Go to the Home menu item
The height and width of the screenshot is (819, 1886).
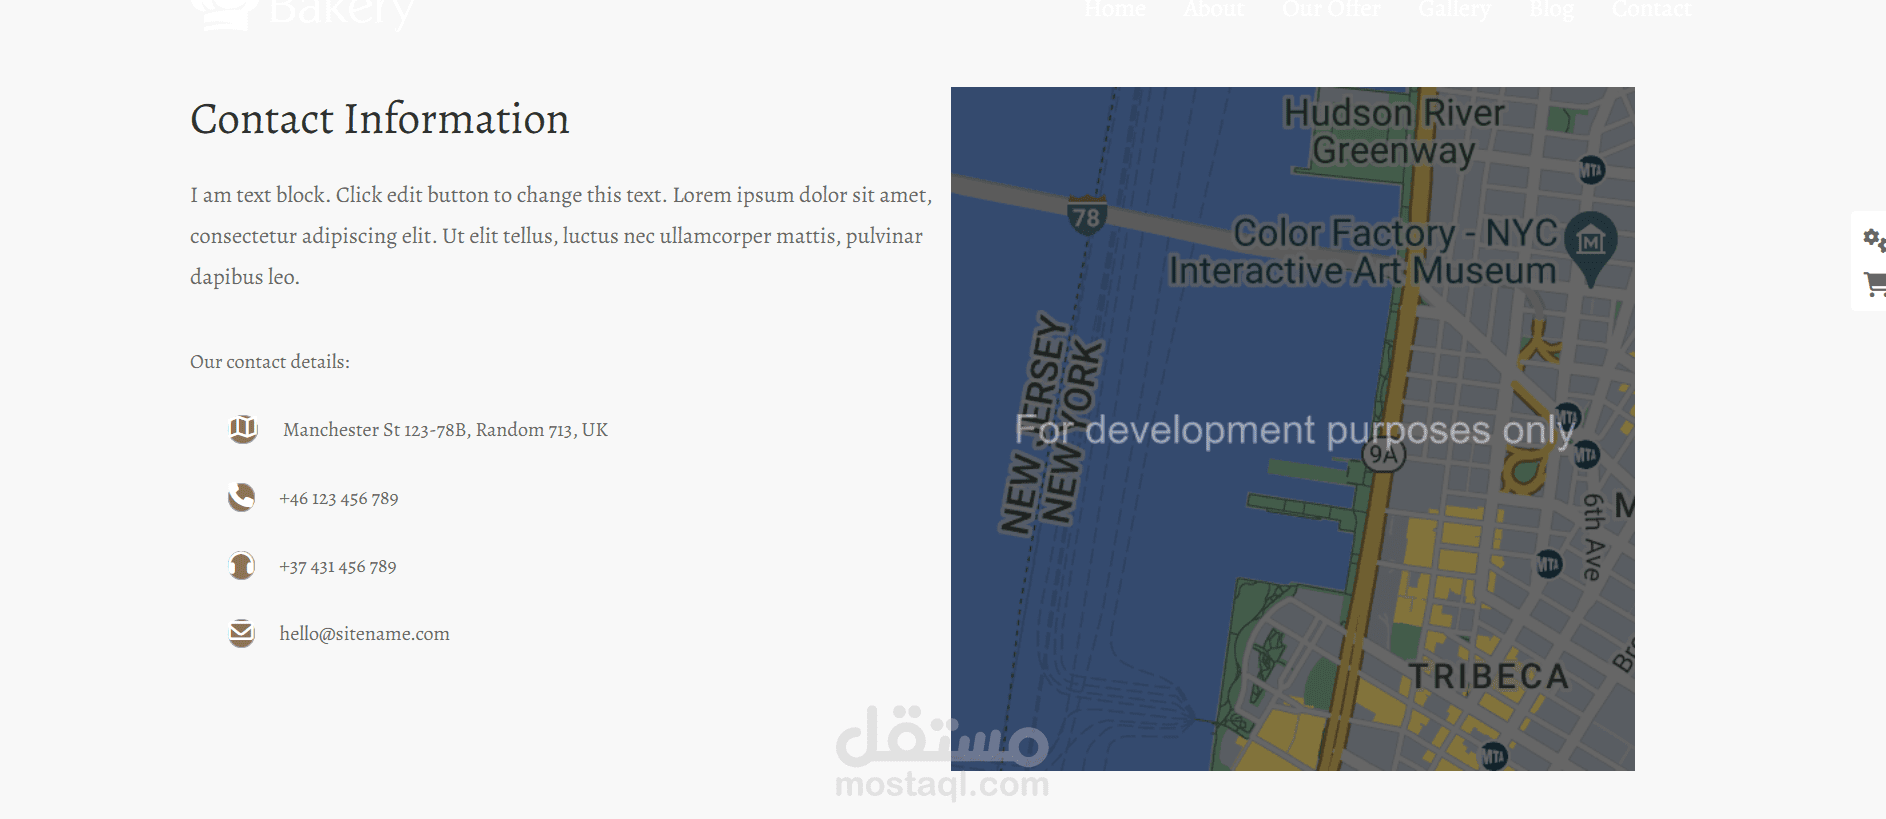(1115, 9)
